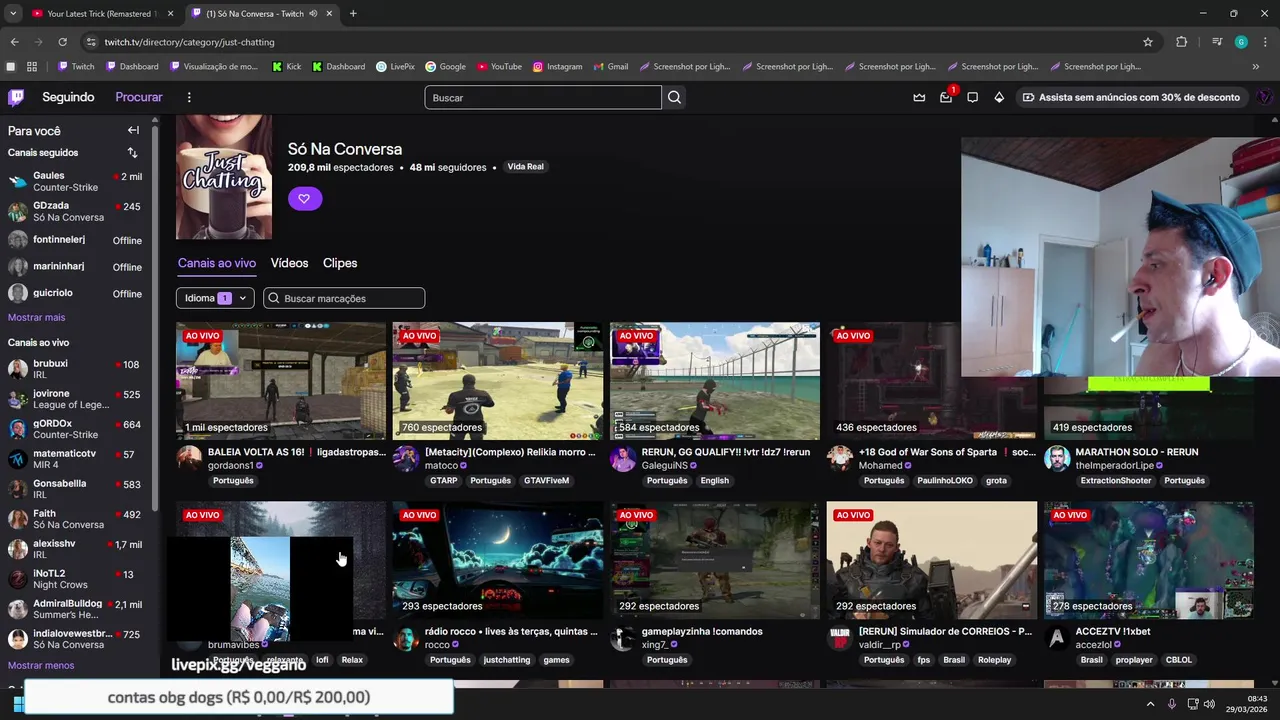Reload the page in browser
Viewport: 1280px width, 720px height.
coord(62,42)
